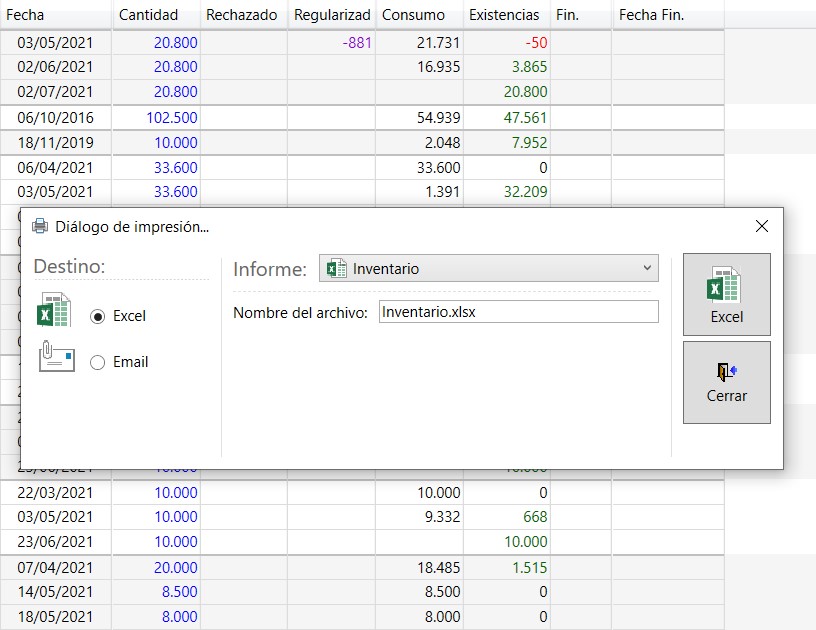Click the Excel icon inside the Informe box
Screen dimensions: 816x630
coord(337,268)
